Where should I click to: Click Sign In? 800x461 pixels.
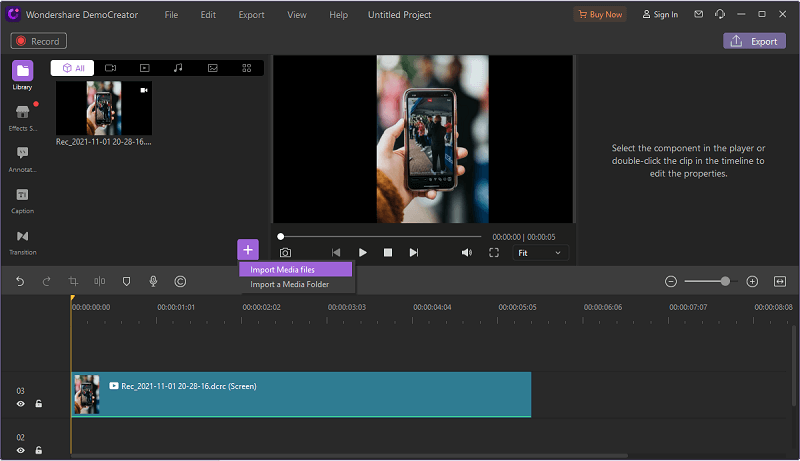660,14
